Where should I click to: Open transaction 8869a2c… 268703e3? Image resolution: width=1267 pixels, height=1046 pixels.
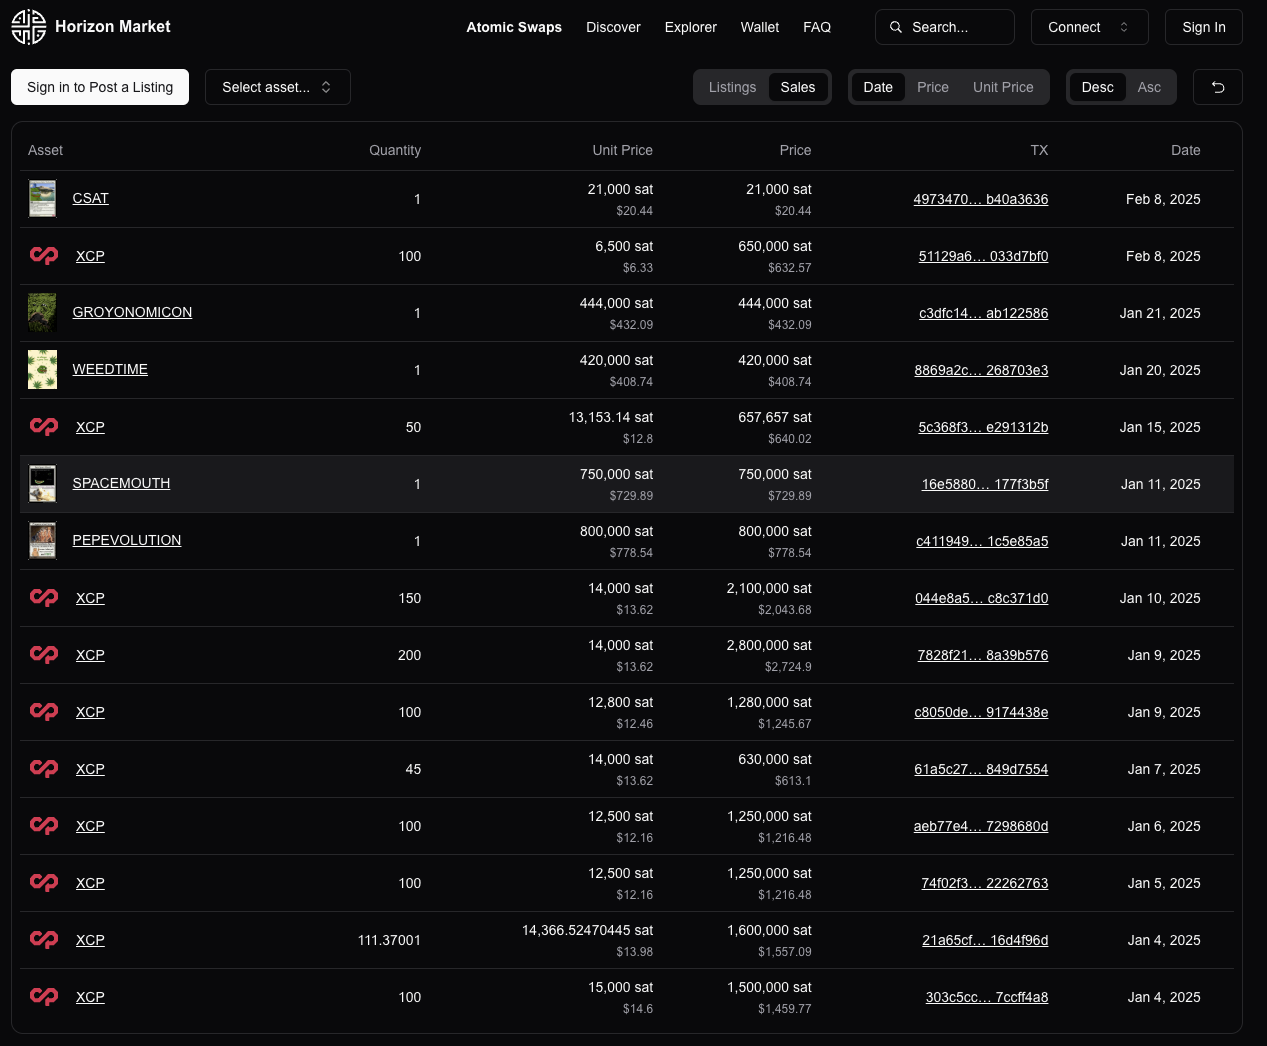pyautogui.click(x=981, y=370)
